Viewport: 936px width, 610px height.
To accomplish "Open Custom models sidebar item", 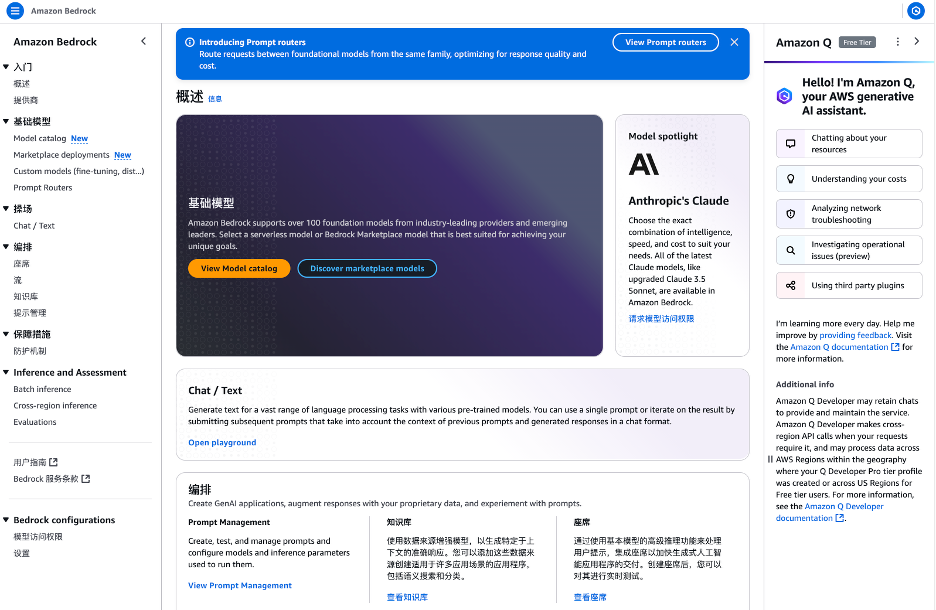I will [79, 171].
